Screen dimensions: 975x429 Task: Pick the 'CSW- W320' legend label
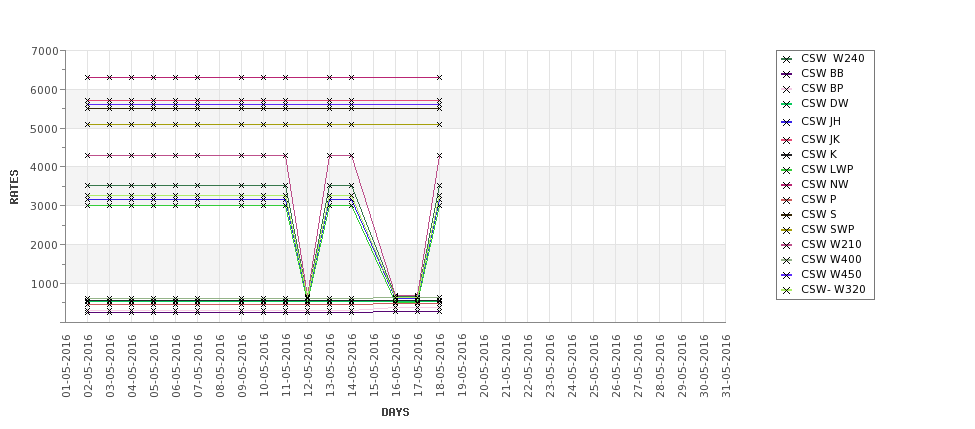[833, 289]
